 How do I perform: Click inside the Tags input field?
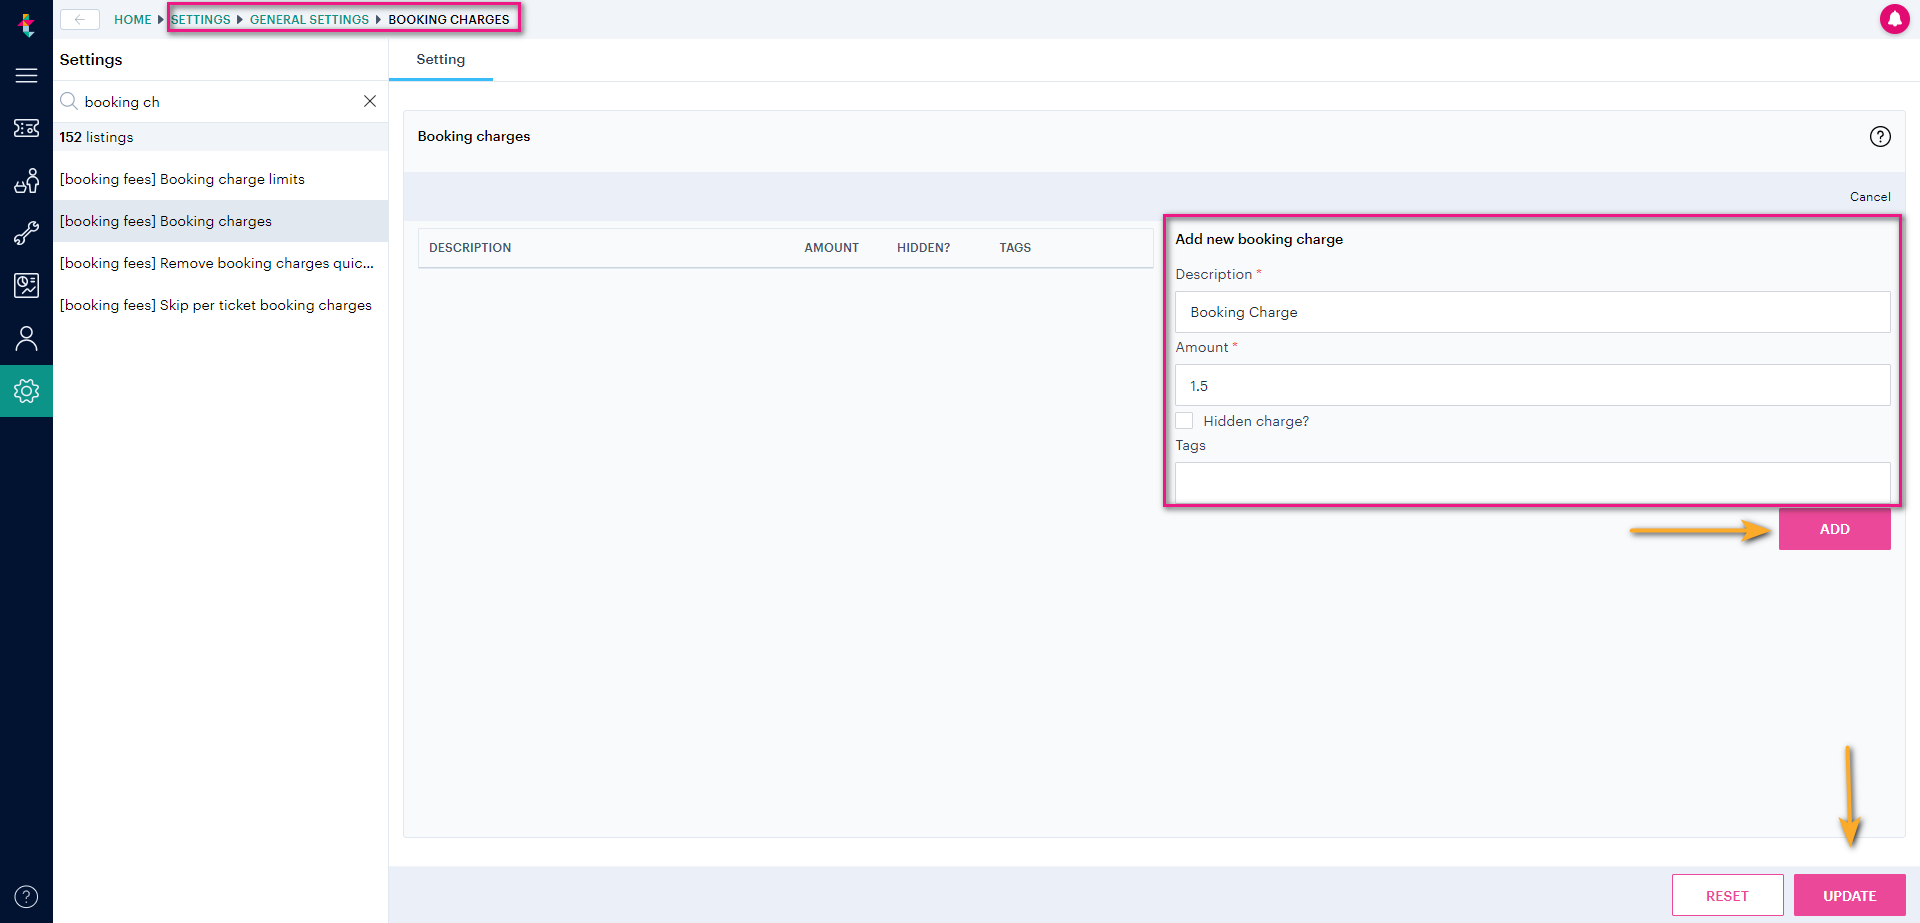coord(1532,482)
